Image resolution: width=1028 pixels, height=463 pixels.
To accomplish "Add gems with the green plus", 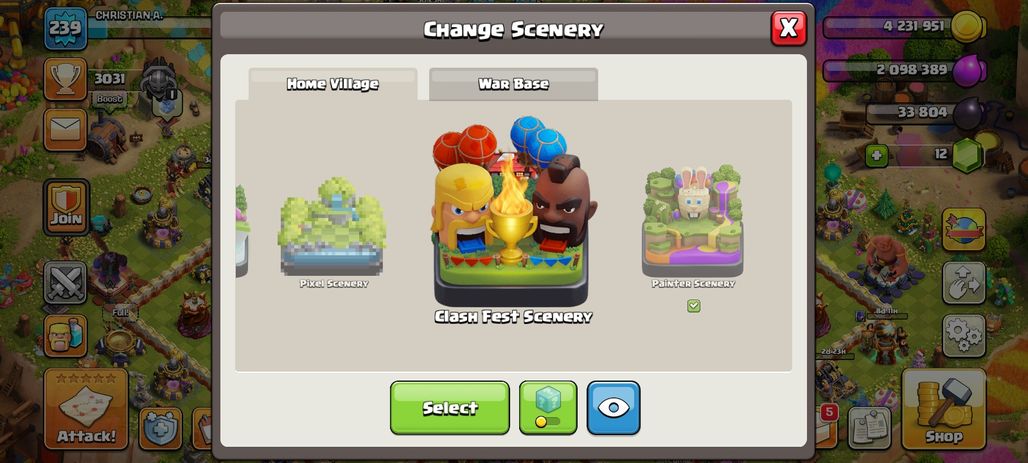I will click(x=877, y=156).
